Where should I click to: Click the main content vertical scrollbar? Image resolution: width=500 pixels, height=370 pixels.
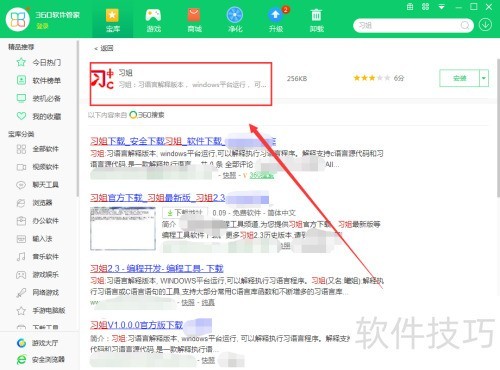point(498,127)
